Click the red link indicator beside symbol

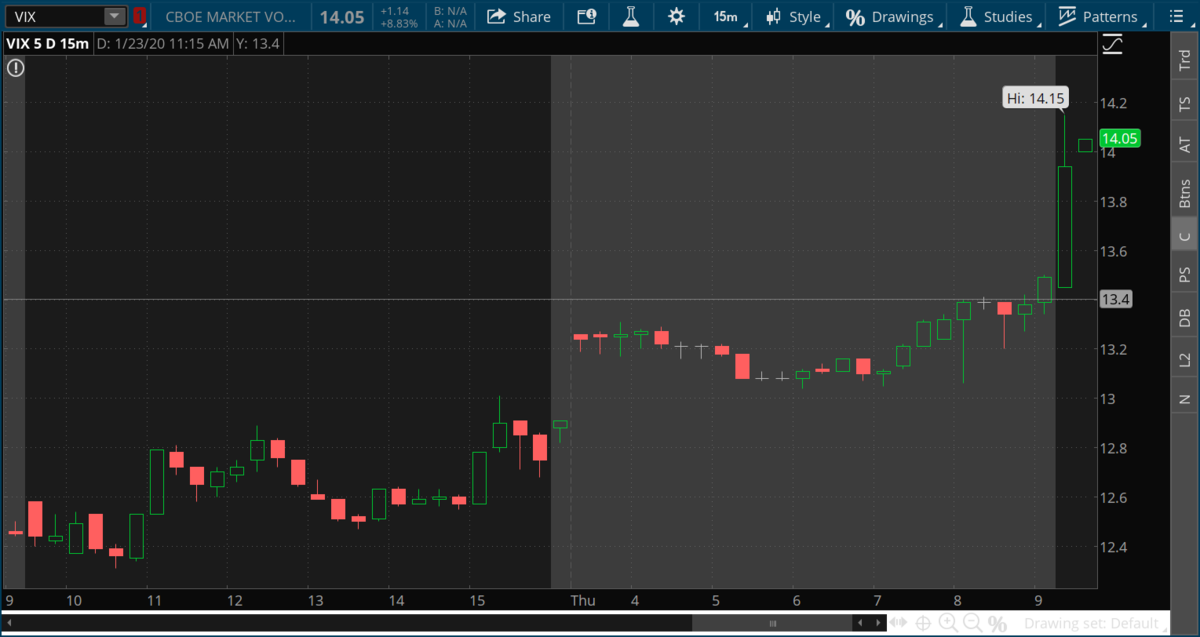(x=139, y=16)
